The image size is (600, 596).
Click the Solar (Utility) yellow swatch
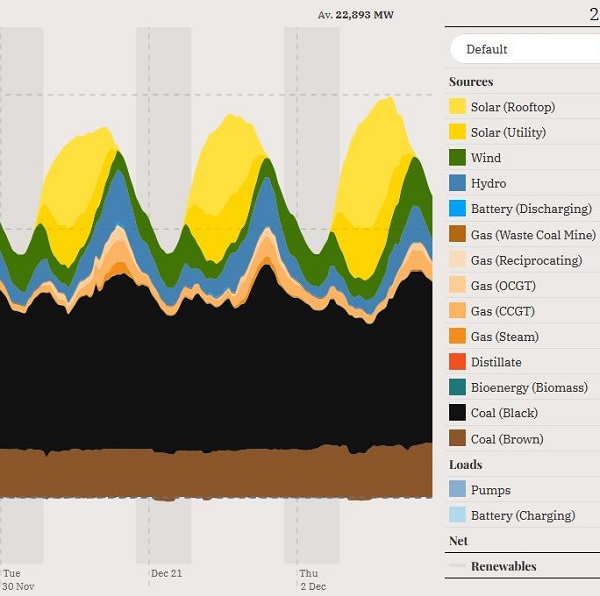(x=457, y=133)
